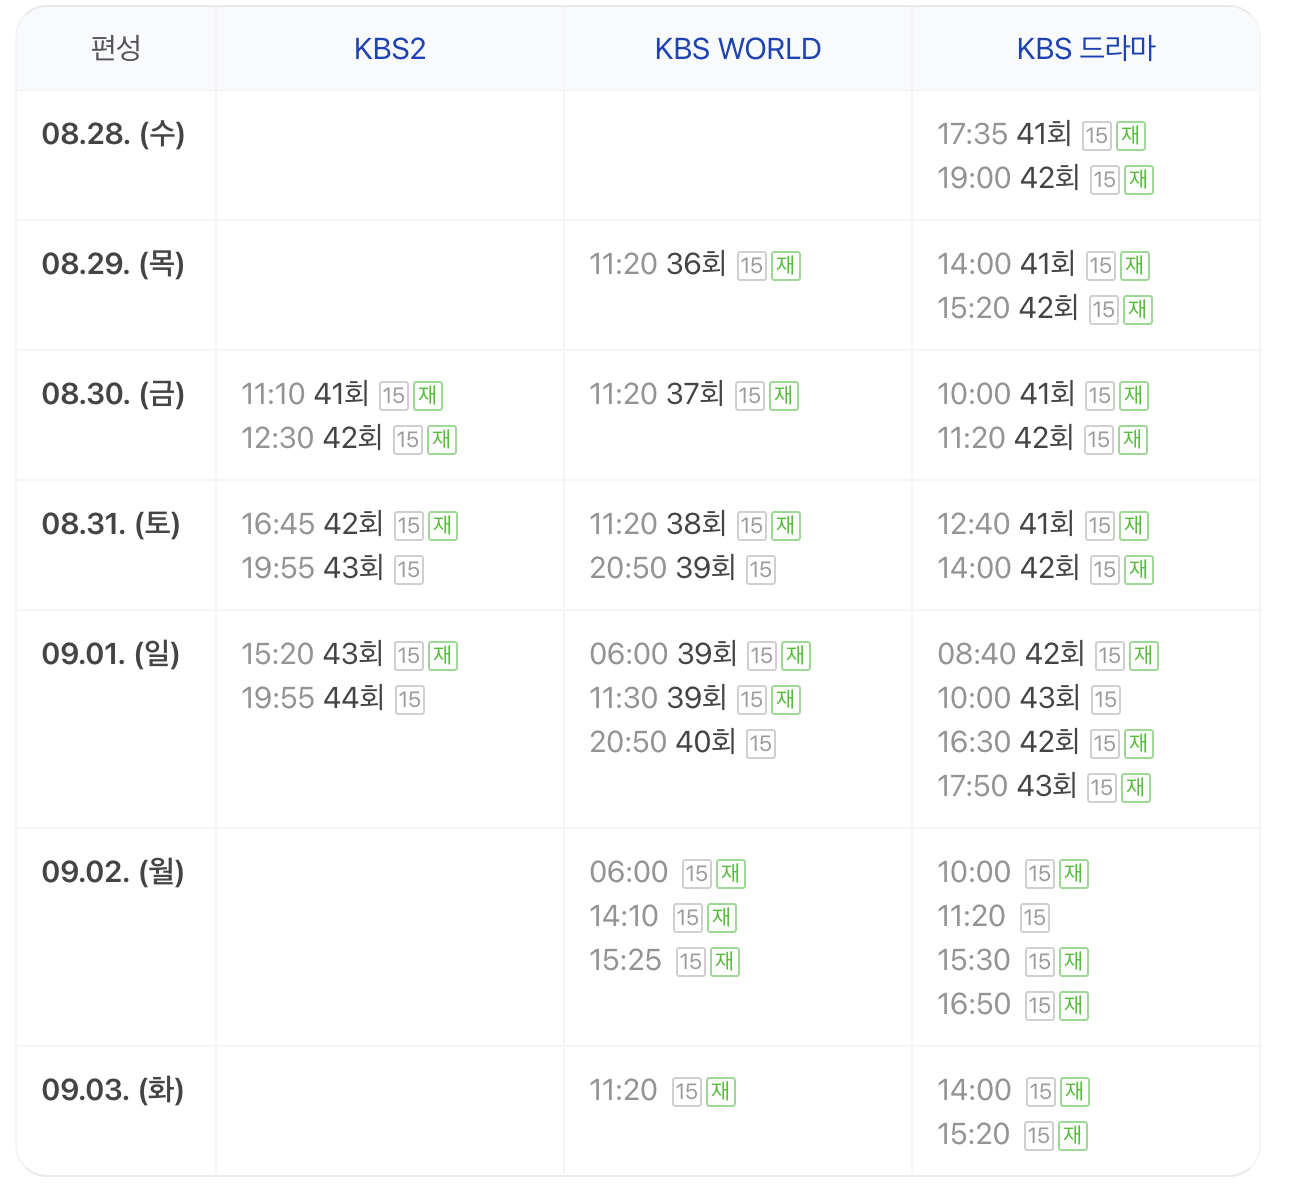Click the 재 rerun badge beside 17:50 43회
This screenshot has width=1290, height=1188.
(1136, 787)
